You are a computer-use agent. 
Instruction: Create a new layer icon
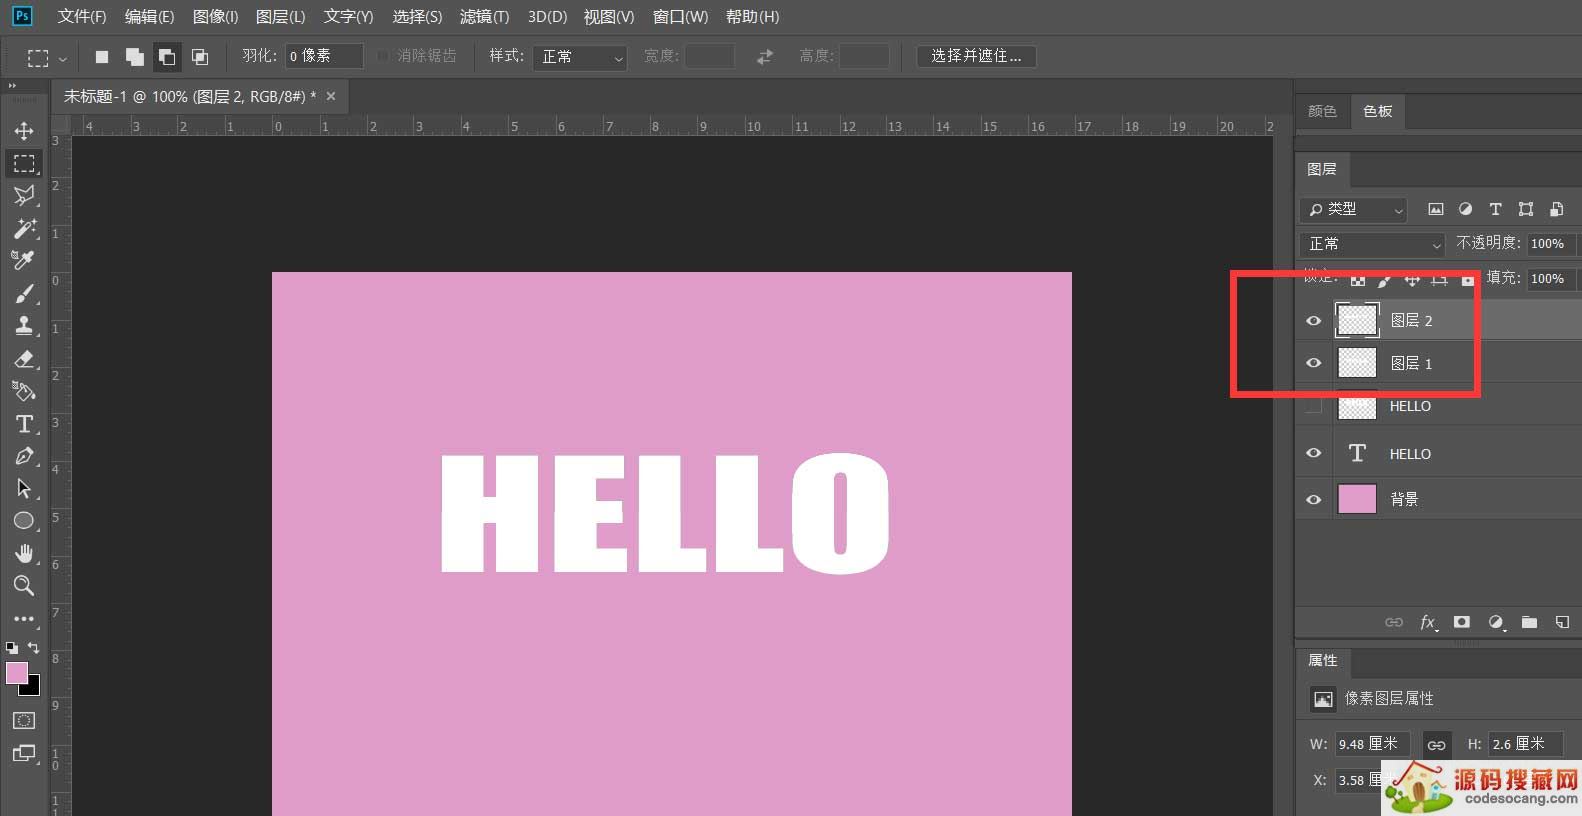1562,622
